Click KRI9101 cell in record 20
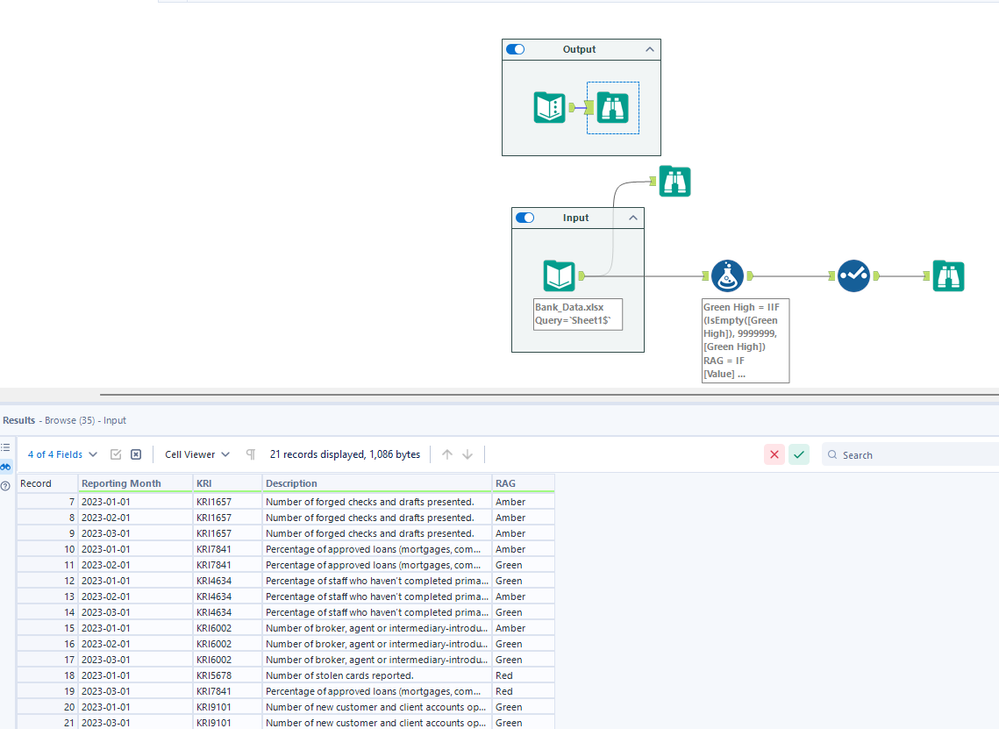Viewport: 999px width, 729px height. coord(227,707)
